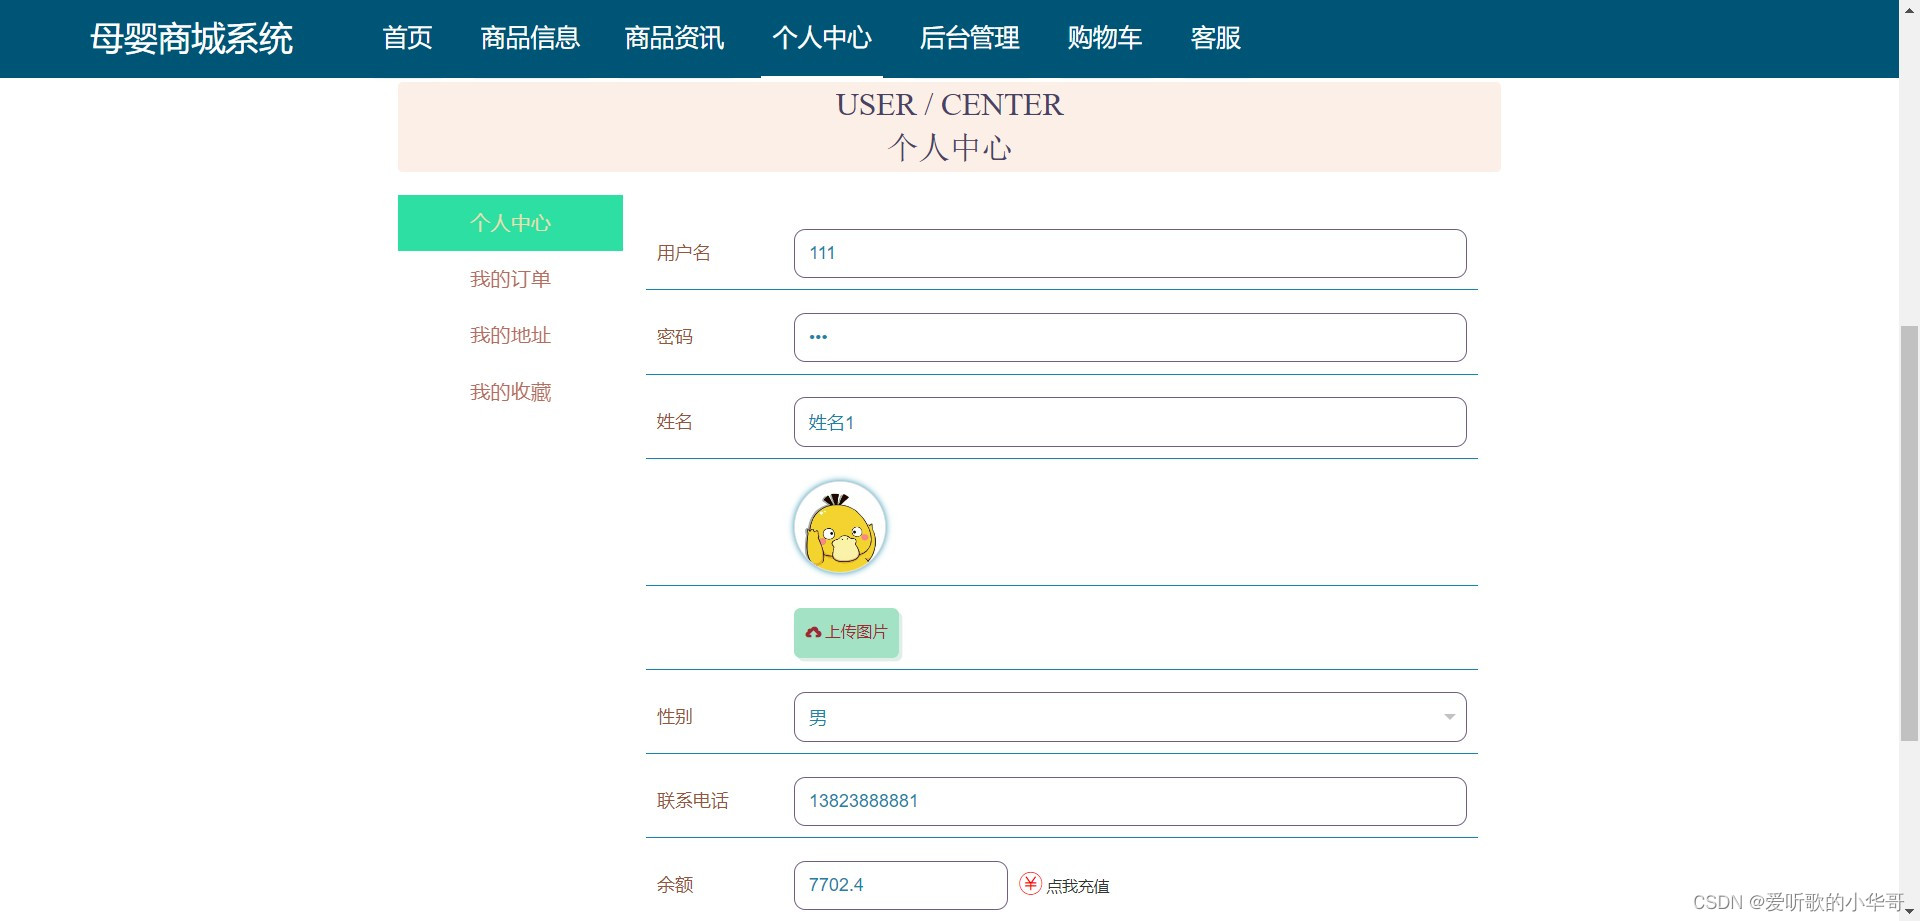The height and width of the screenshot is (921, 1920).
Task: Click the USER / CENTER heading
Action: 949,104
